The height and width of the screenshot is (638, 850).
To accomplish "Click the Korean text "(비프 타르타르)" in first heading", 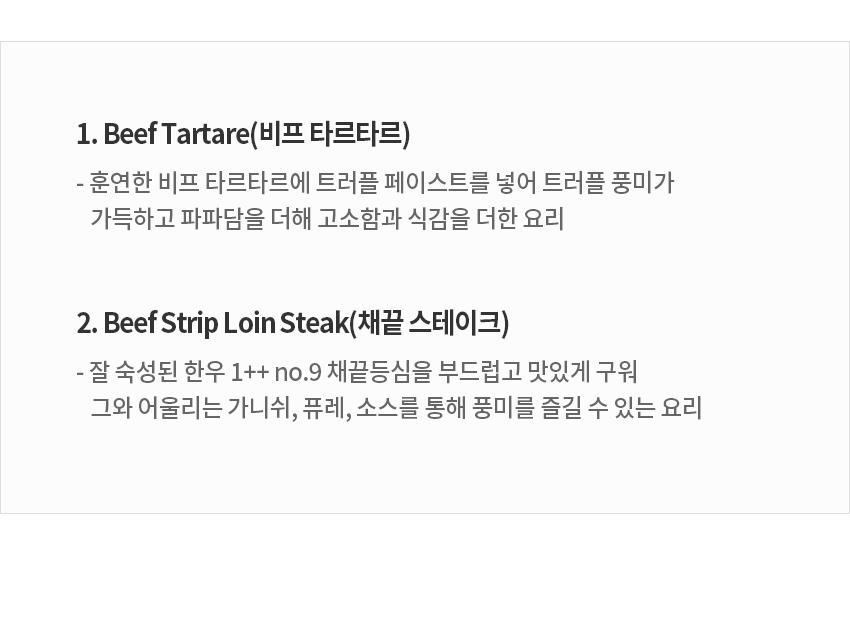I will (330, 133).
